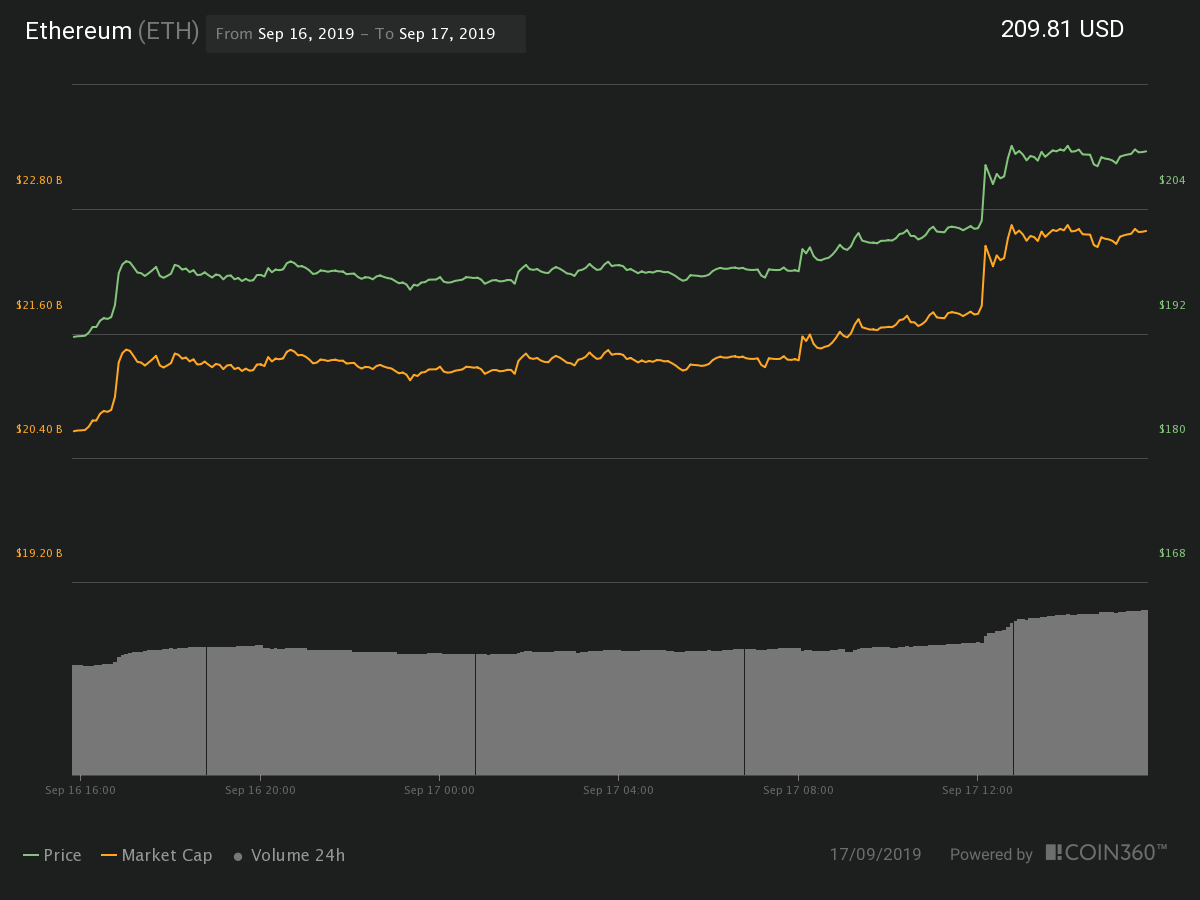Image resolution: width=1200 pixels, height=900 pixels.
Task: Click the COIN360 logo
Action: (x=1106, y=853)
